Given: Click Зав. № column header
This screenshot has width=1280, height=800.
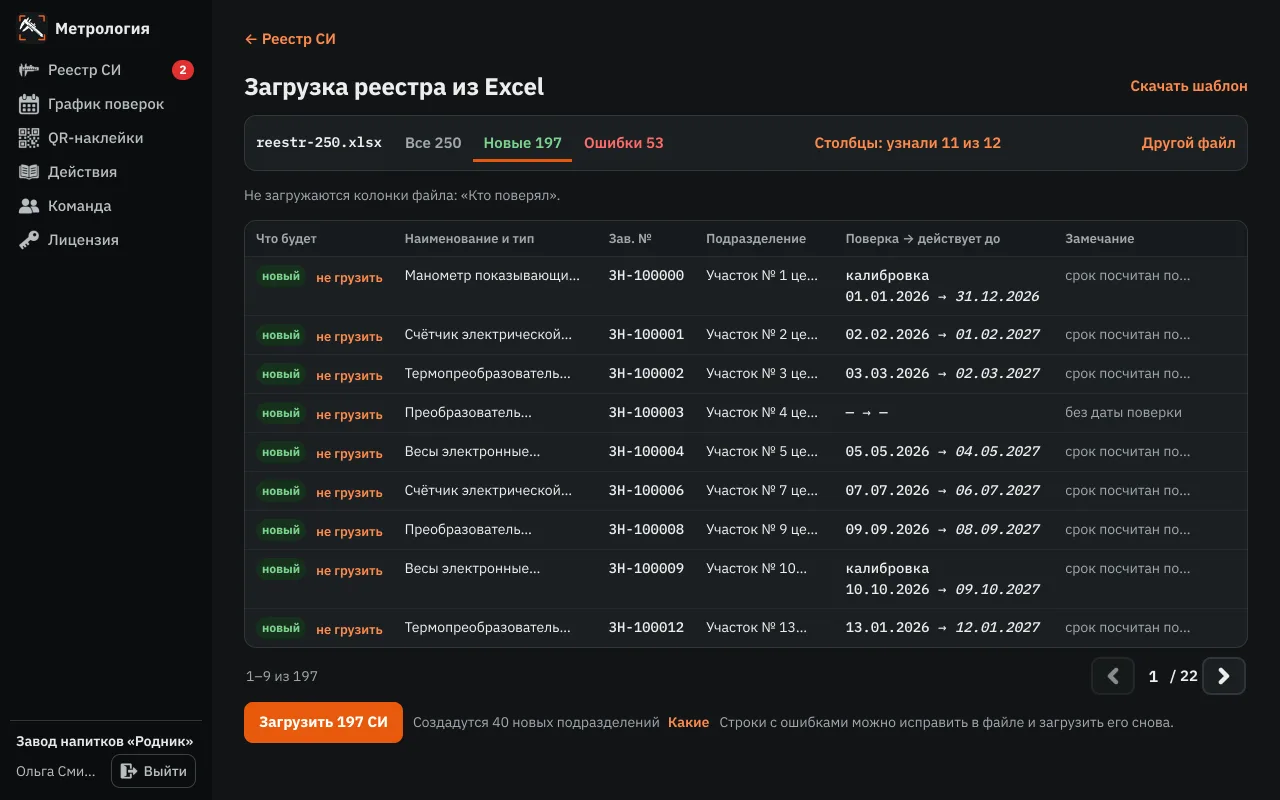Looking at the screenshot, I should (x=630, y=239).
